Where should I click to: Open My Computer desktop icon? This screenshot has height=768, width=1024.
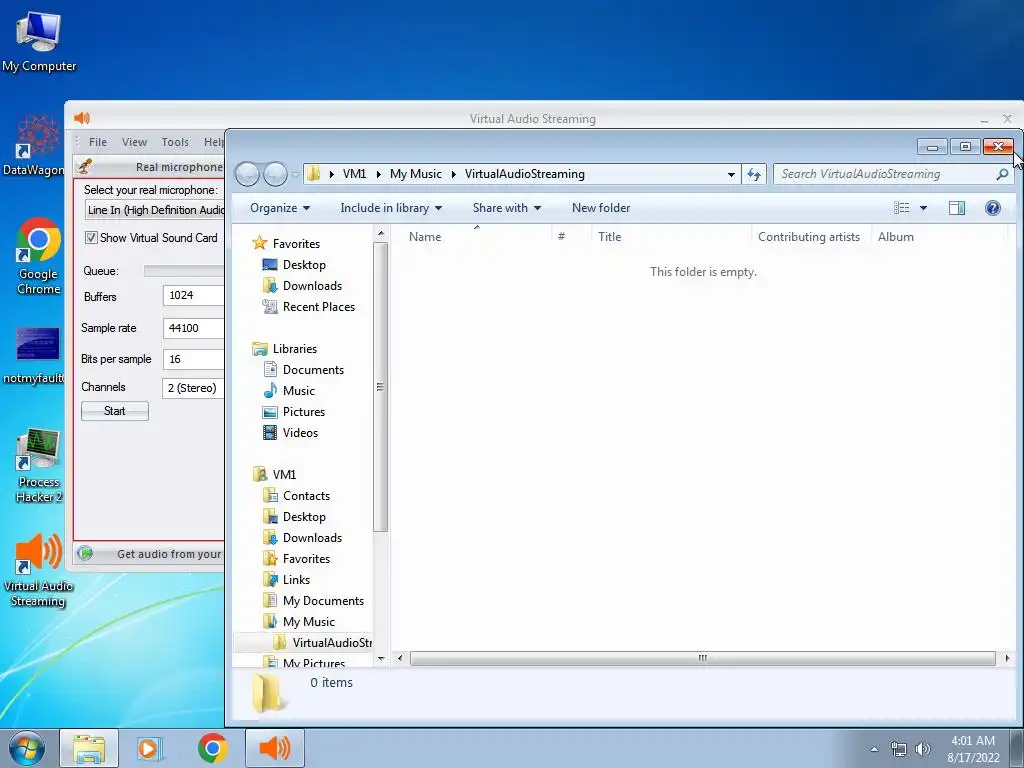tap(39, 42)
